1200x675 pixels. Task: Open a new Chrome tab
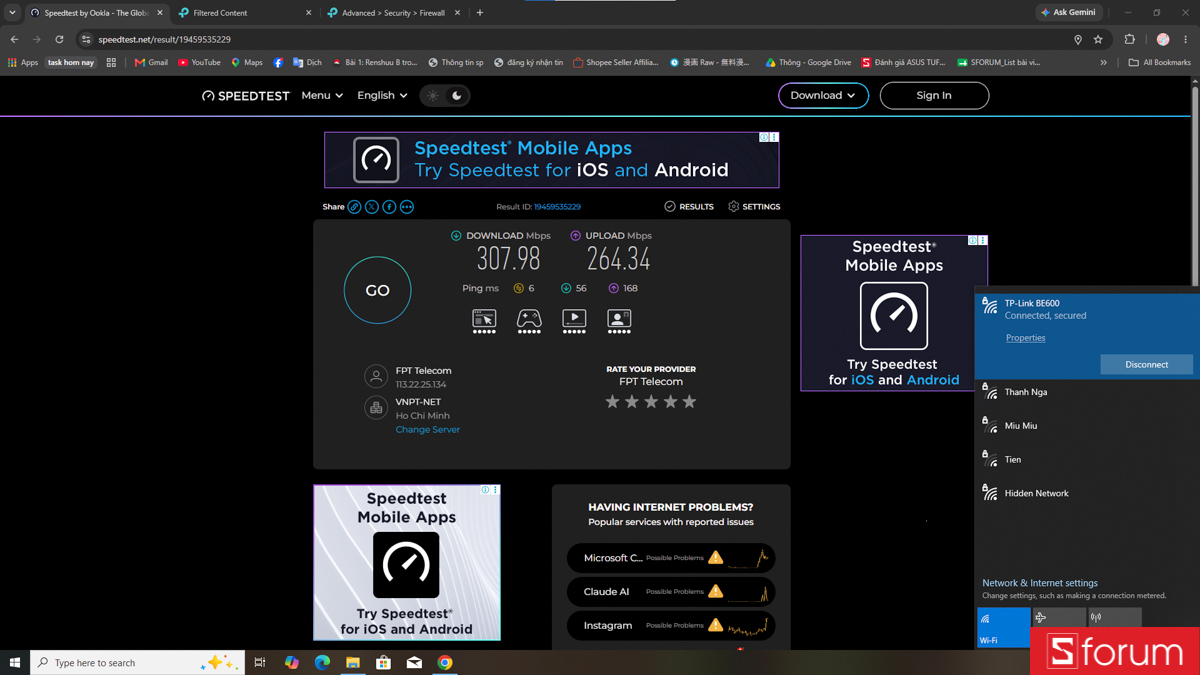(x=480, y=13)
